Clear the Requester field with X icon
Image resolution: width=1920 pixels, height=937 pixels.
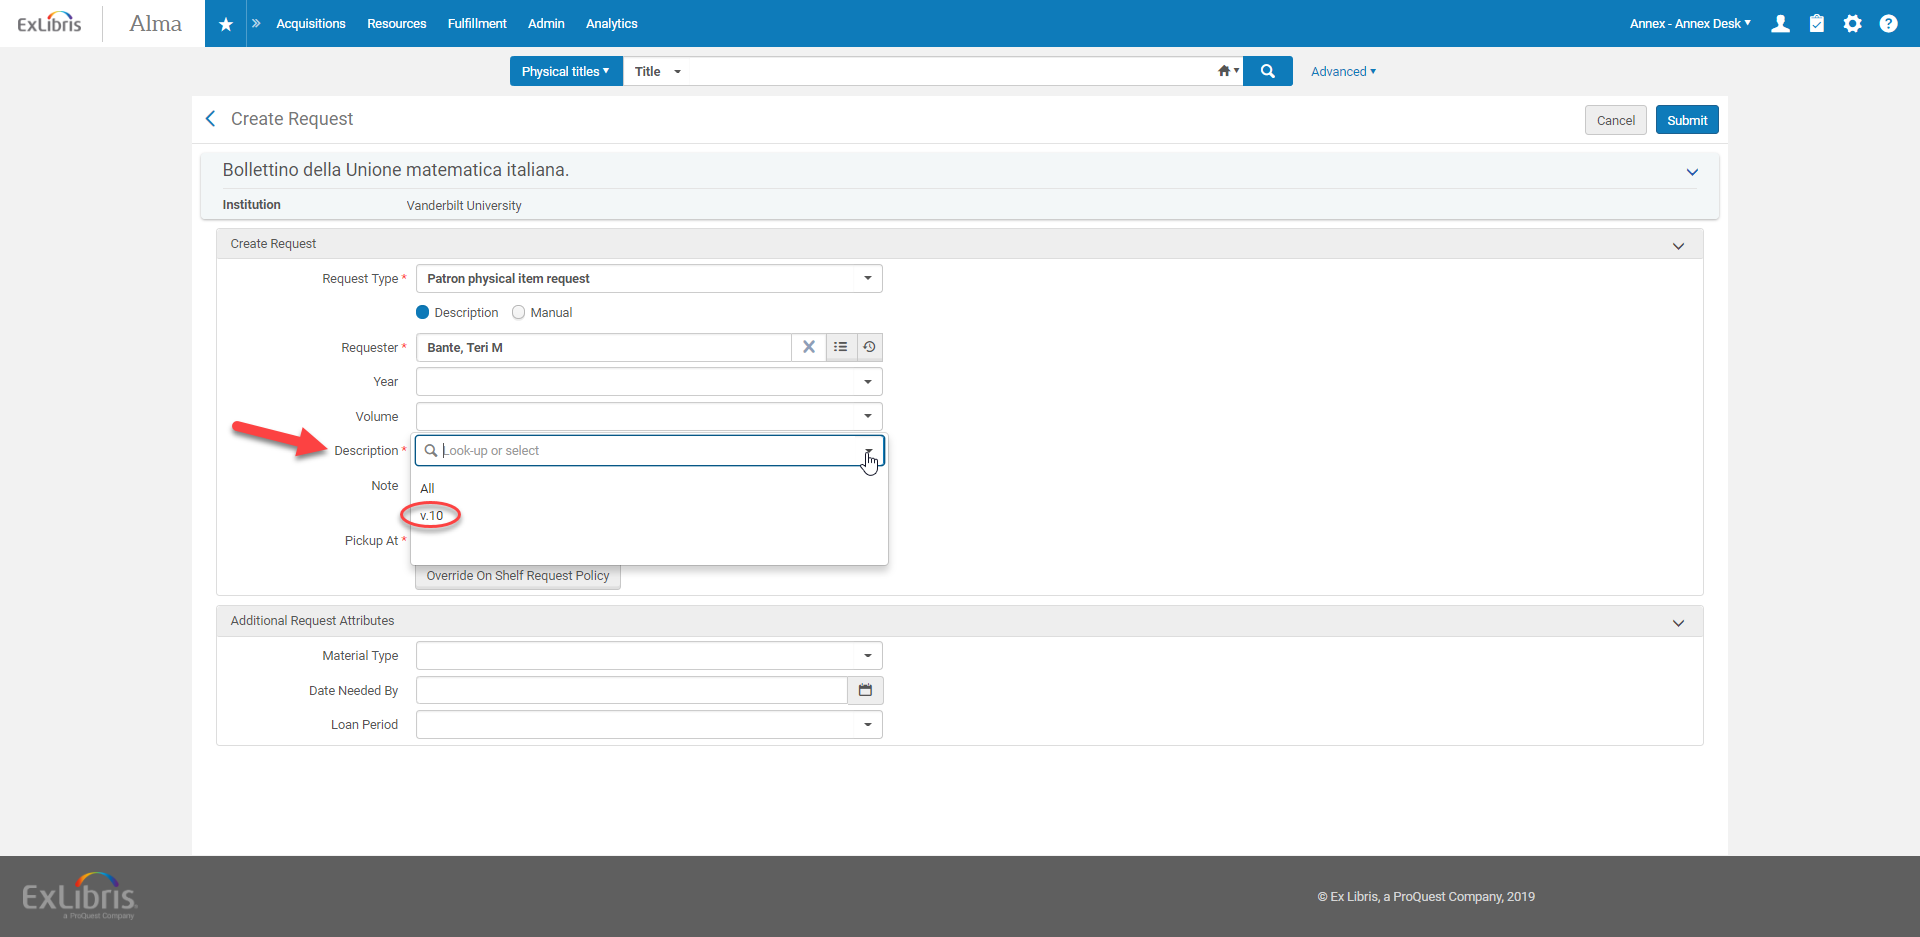pyautogui.click(x=809, y=347)
